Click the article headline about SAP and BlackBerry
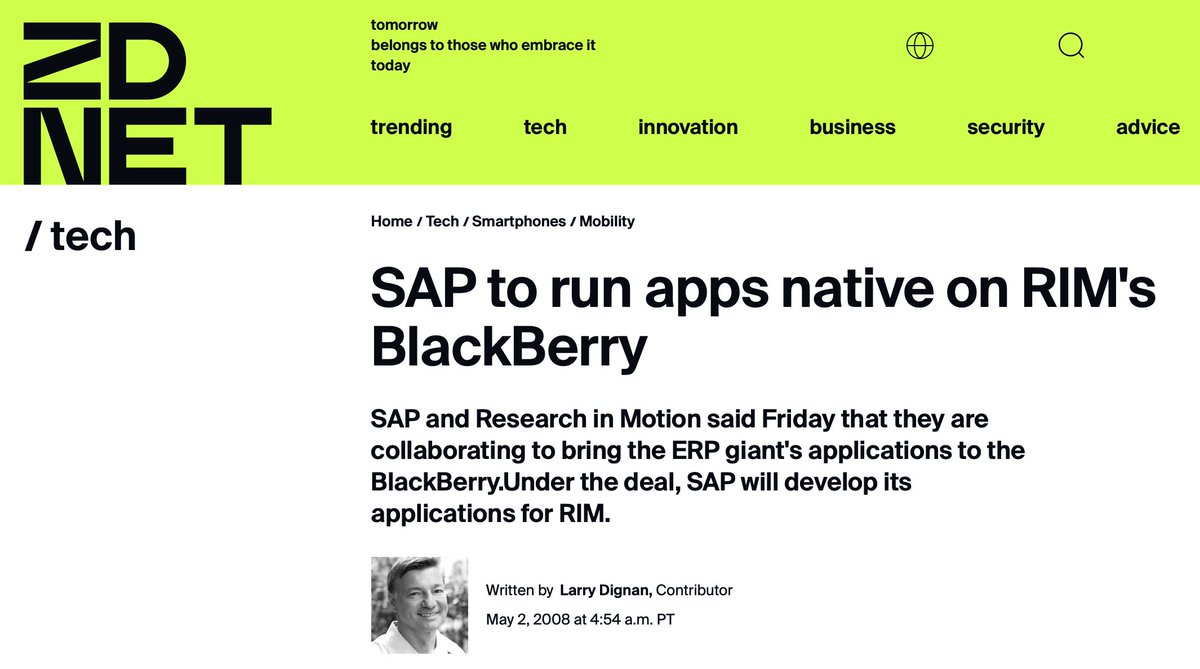1200x669 pixels. point(763,318)
